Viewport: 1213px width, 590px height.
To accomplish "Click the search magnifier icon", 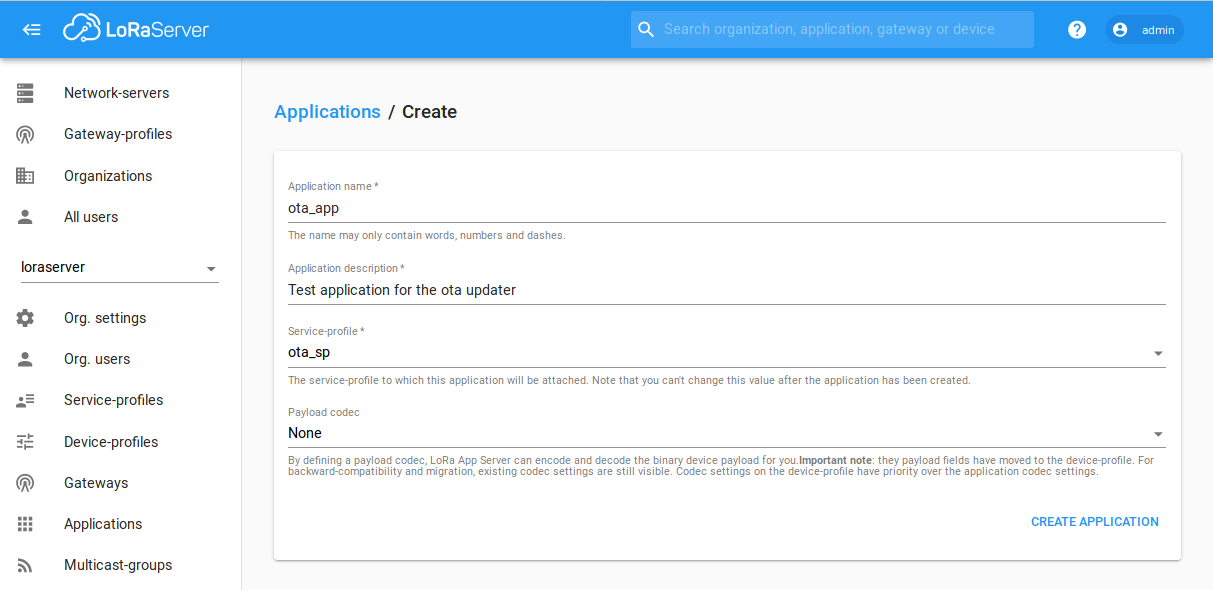I will 645,29.
